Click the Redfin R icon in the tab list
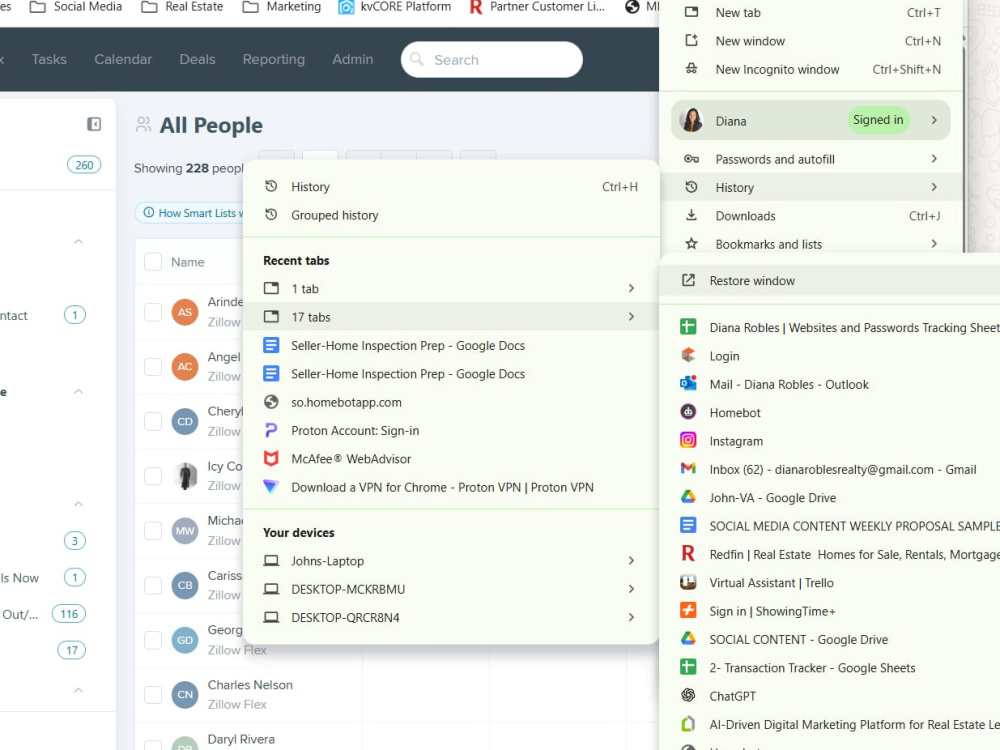 tap(688, 554)
